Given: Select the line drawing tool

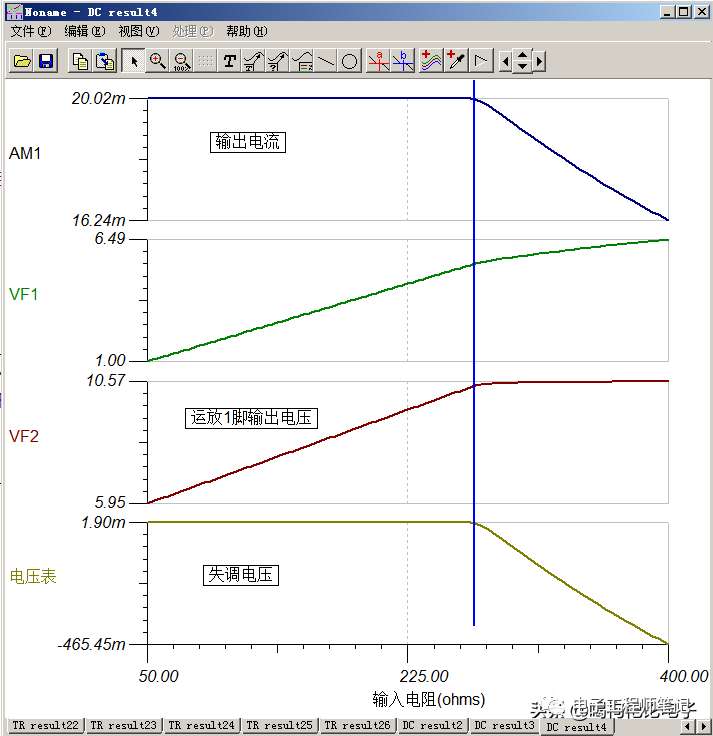Looking at the screenshot, I should (x=326, y=61).
